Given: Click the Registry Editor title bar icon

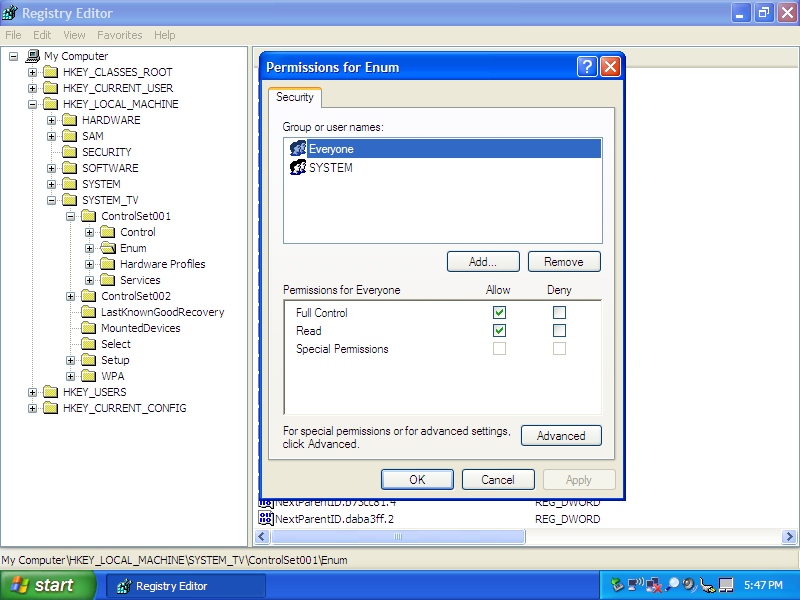Looking at the screenshot, I should coord(10,13).
